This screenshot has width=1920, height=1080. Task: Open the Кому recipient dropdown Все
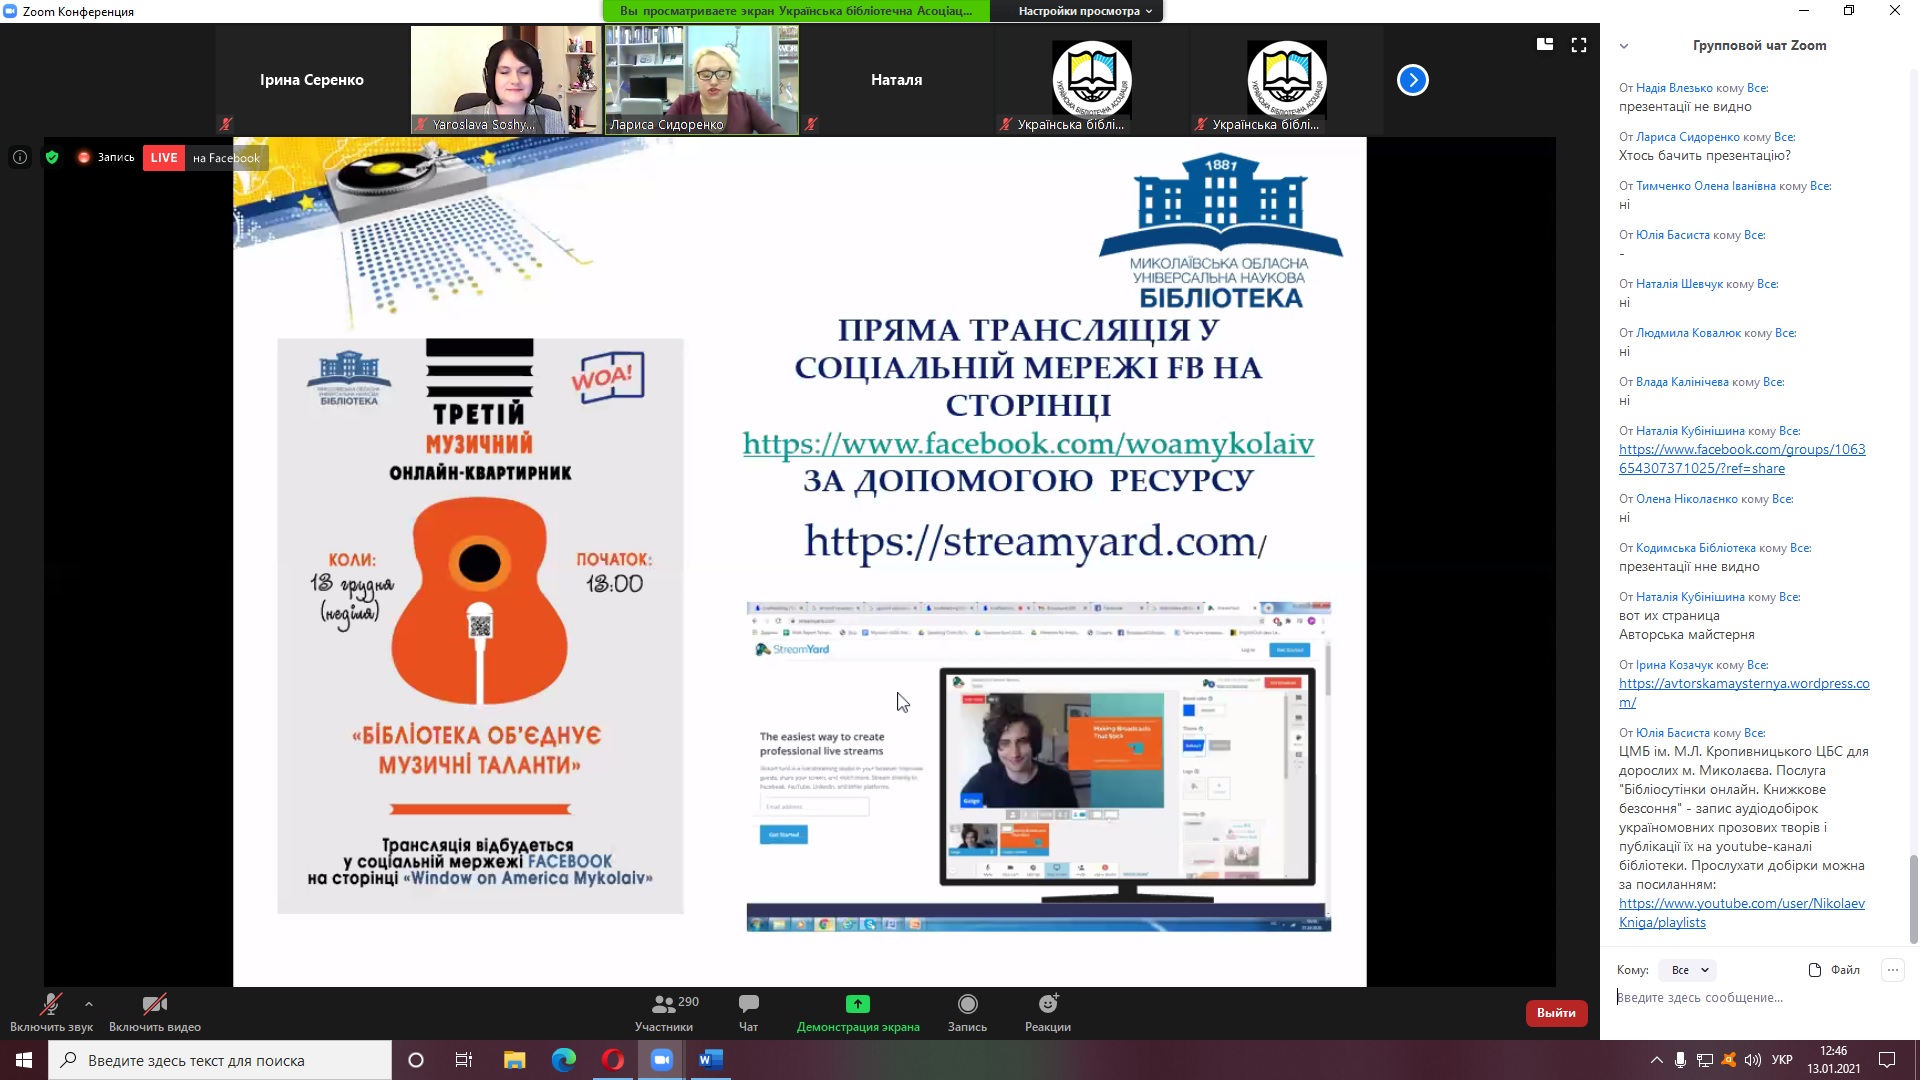click(1688, 970)
